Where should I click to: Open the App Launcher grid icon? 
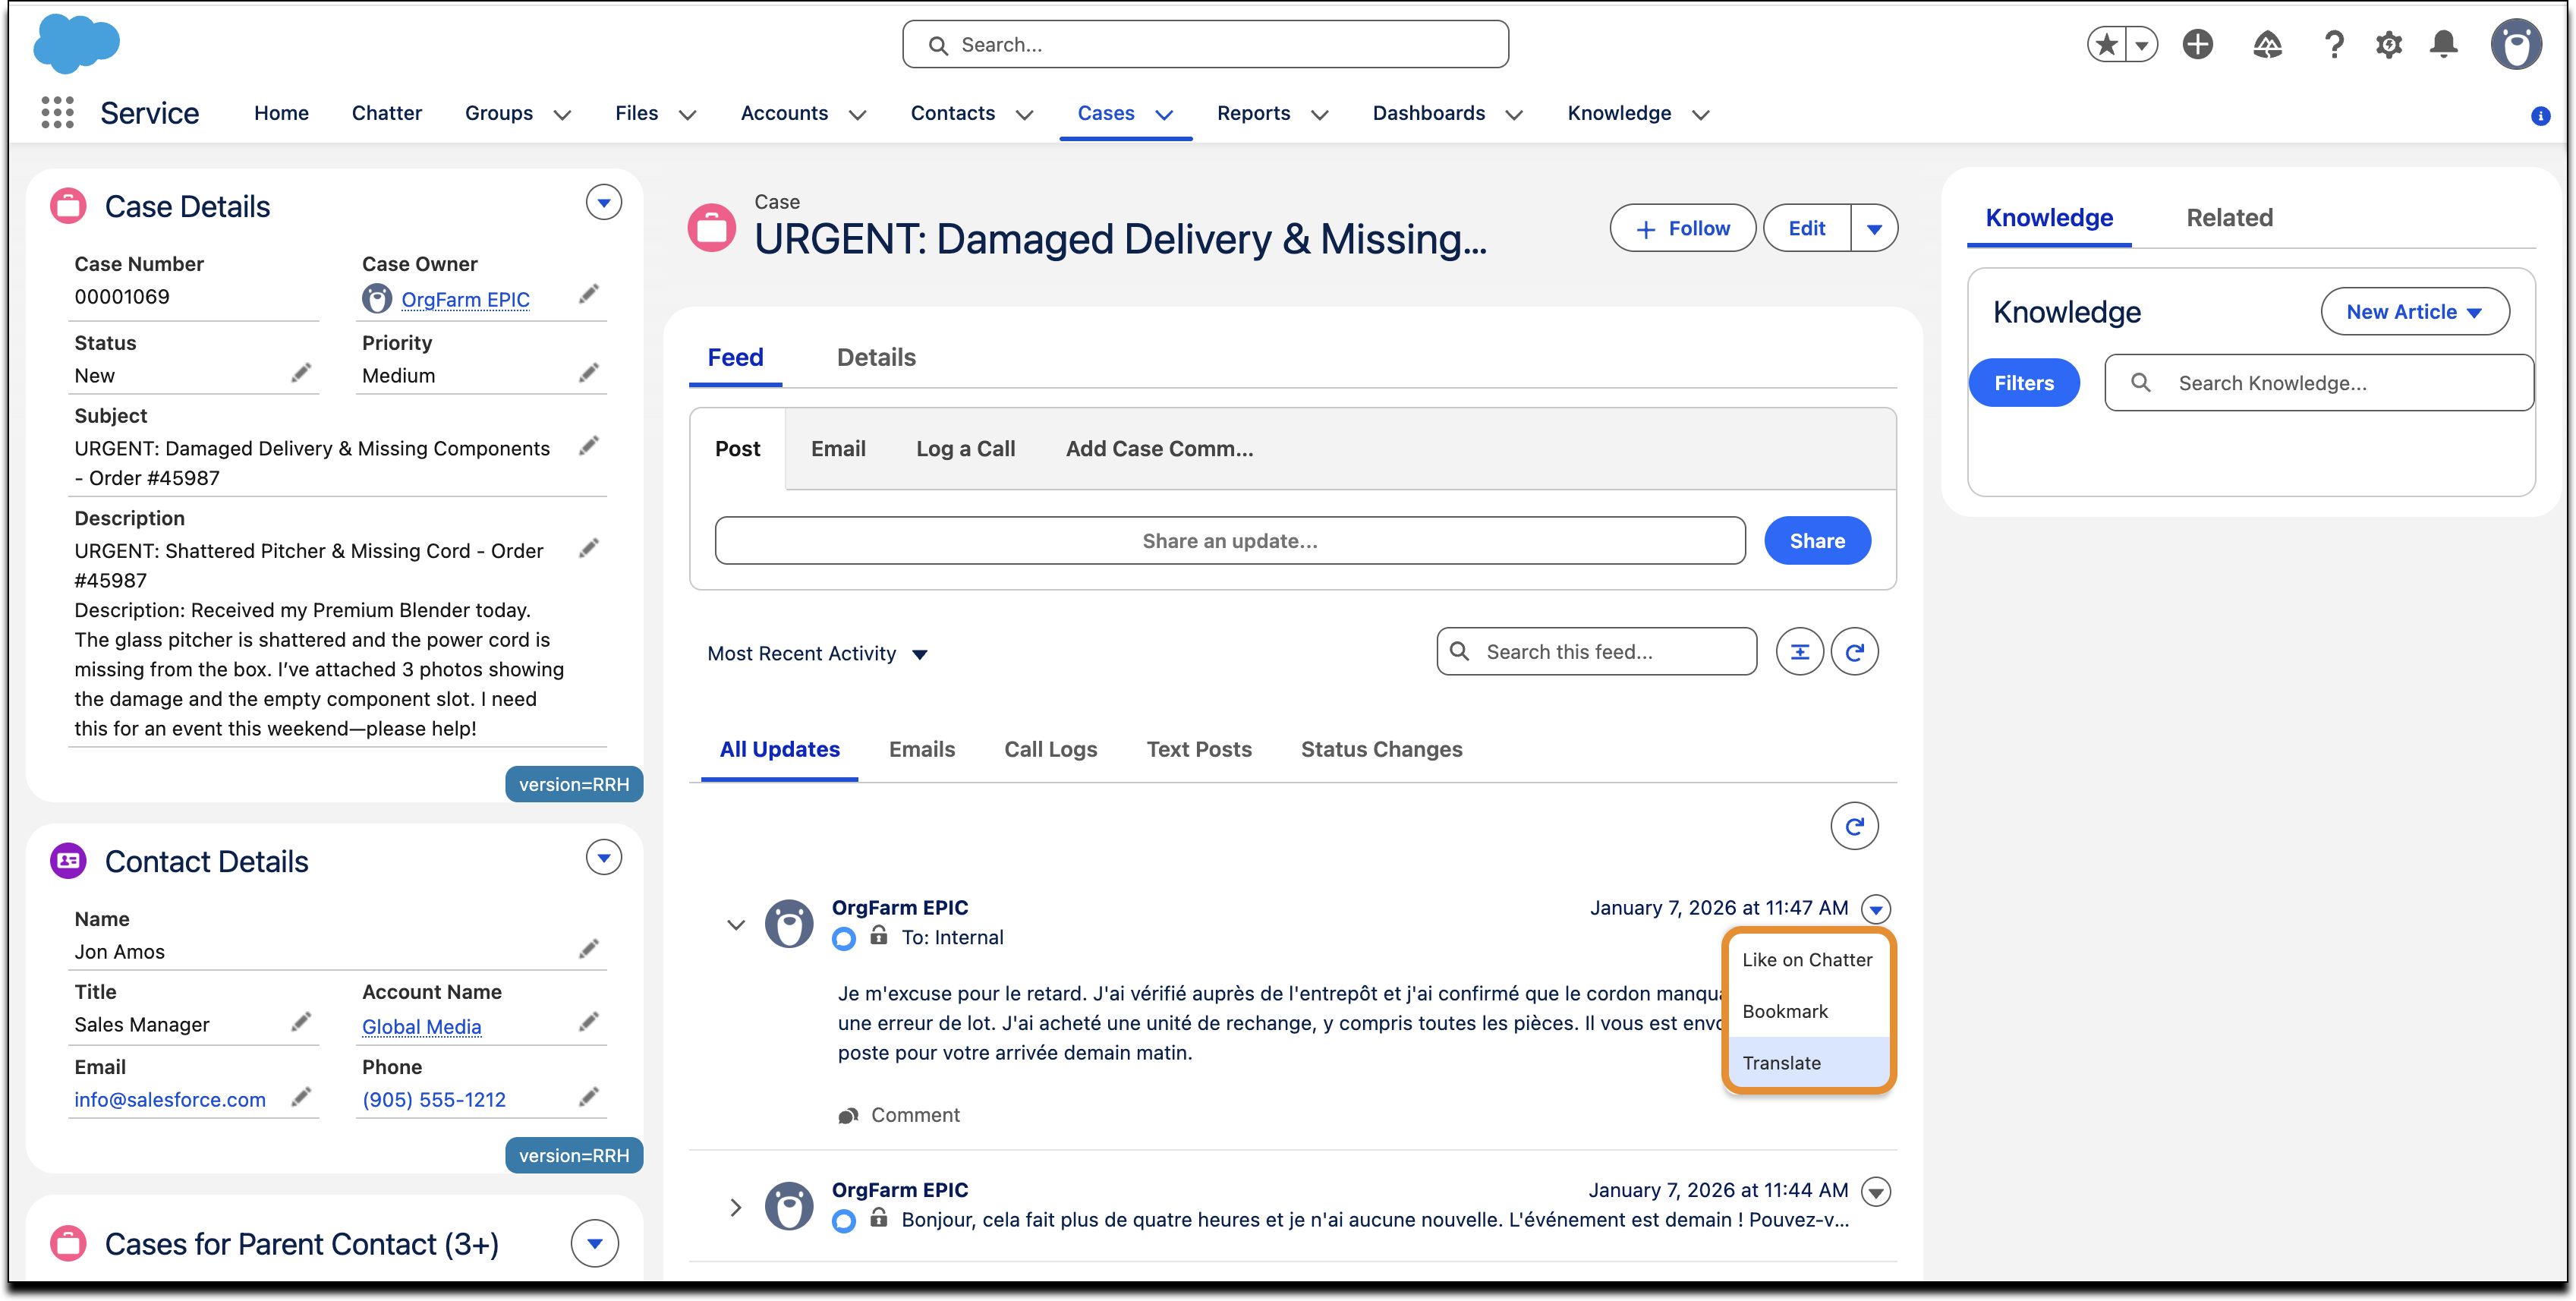tap(58, 113)
